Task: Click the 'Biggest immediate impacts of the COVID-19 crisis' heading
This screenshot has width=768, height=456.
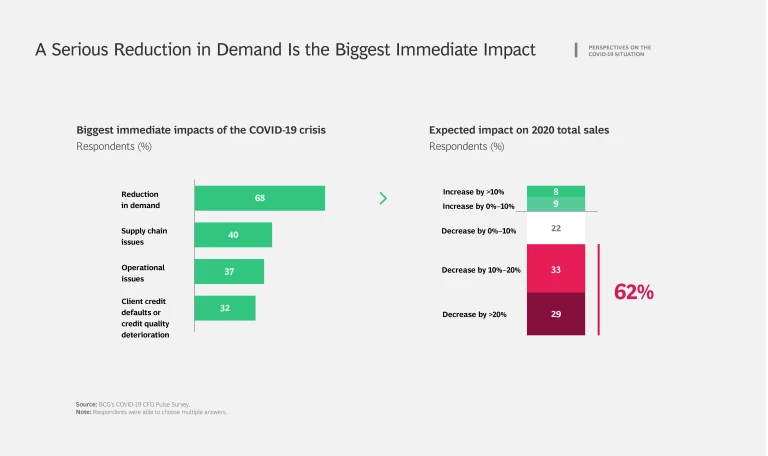Action: point(201,130)
